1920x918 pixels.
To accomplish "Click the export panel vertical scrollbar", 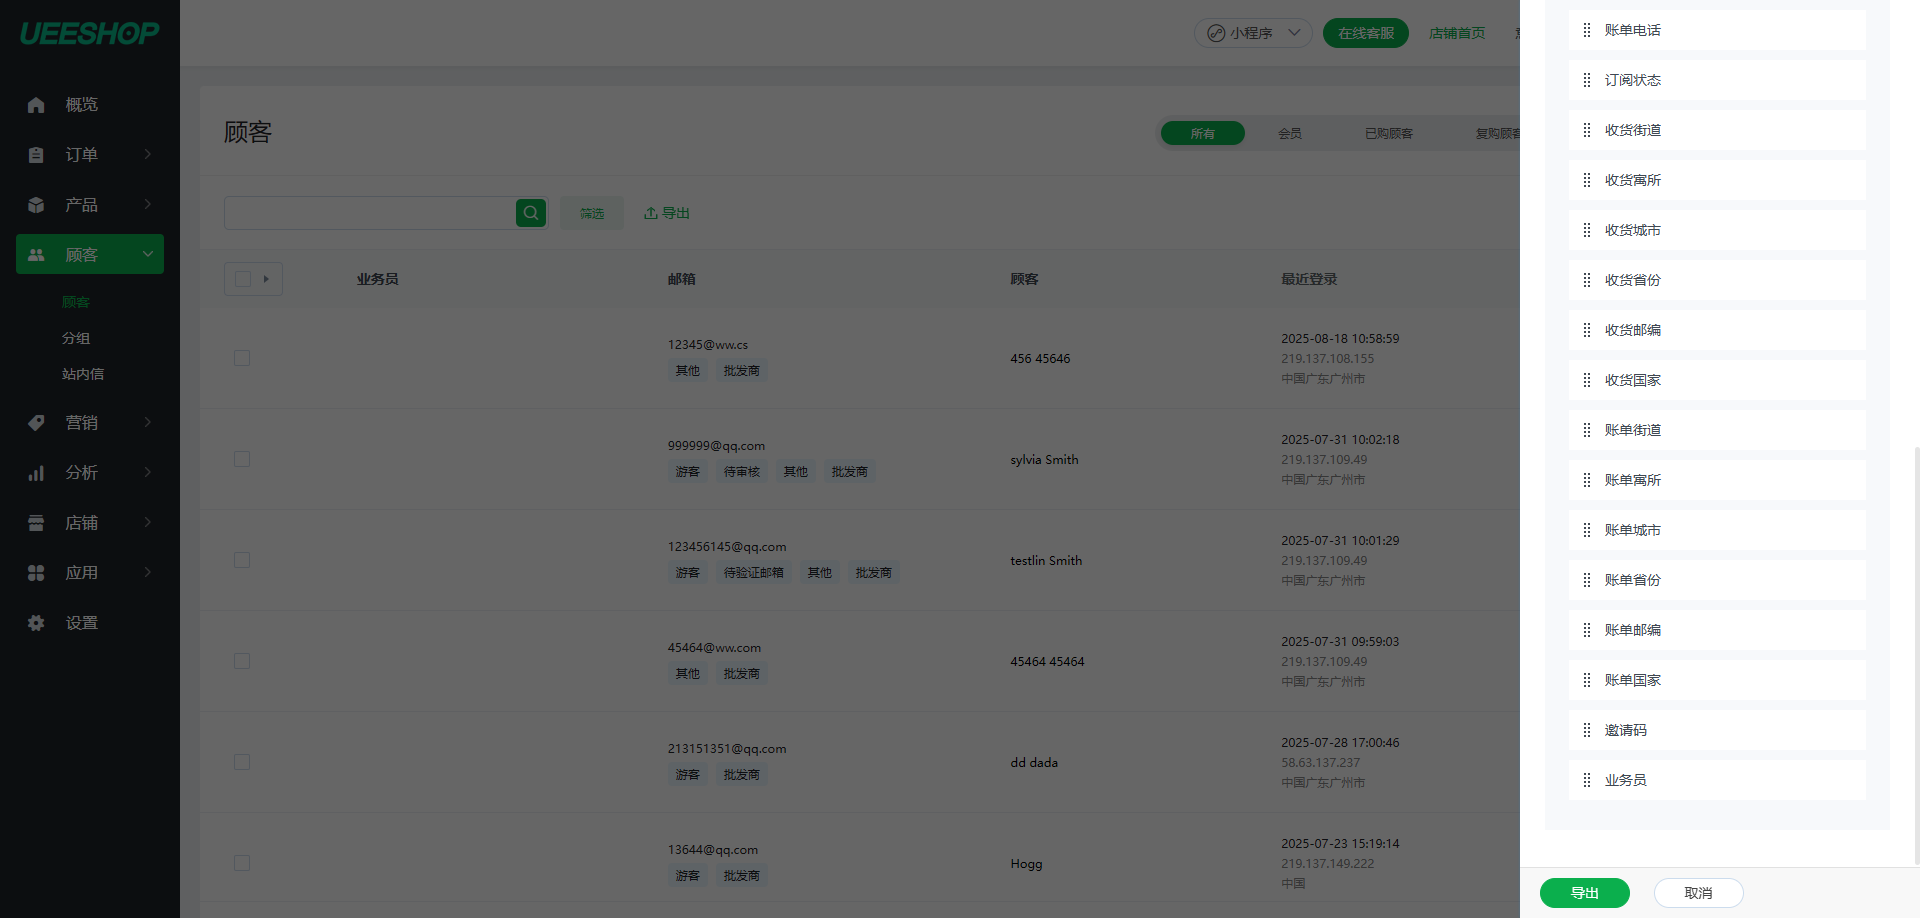I will click(x=1916, y=650).
